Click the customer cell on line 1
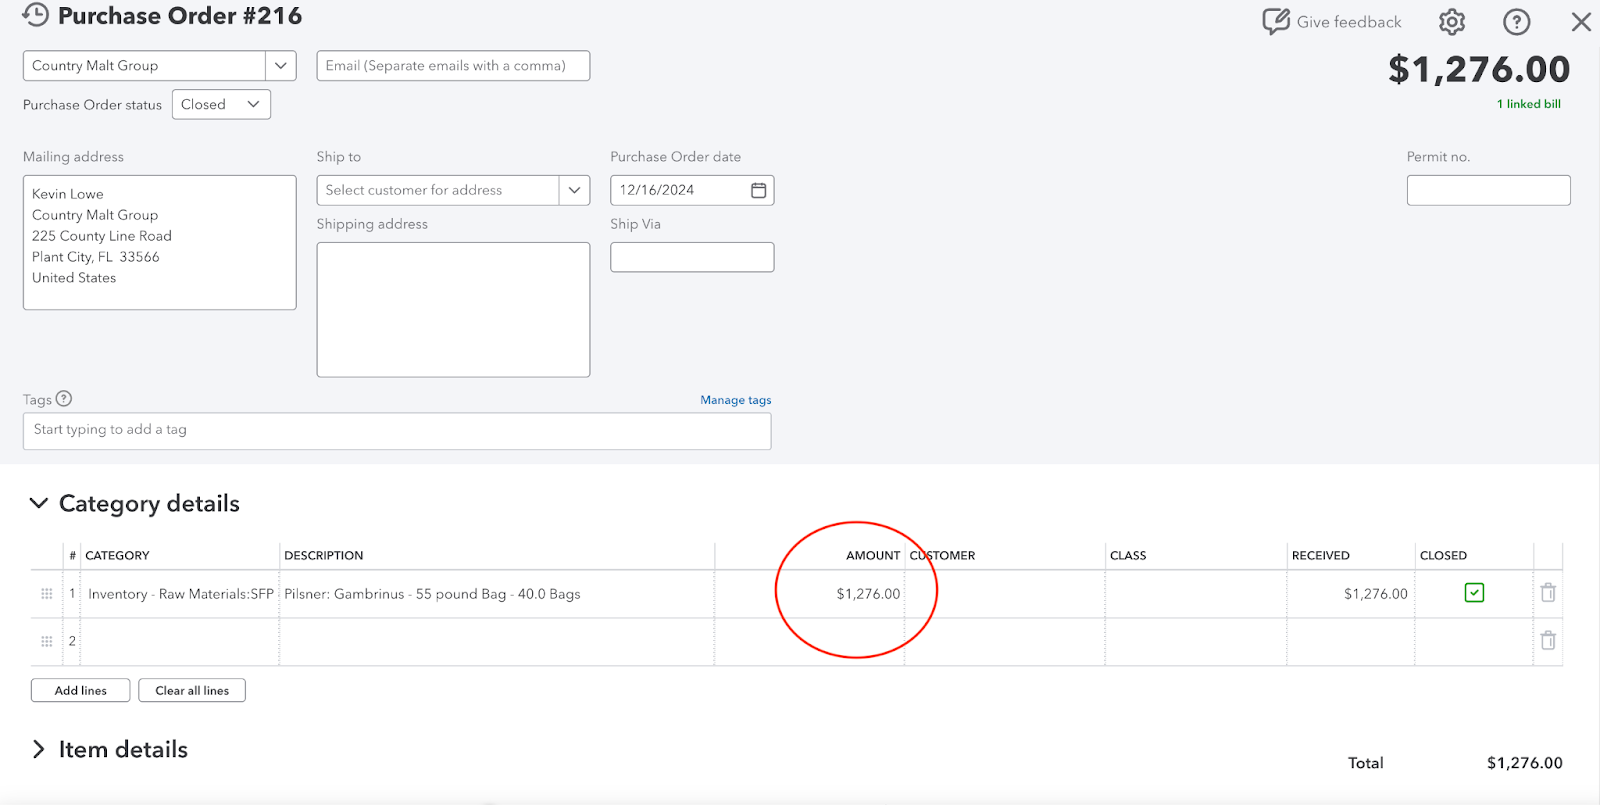Screen dimensions: 1600x805 1005,594
